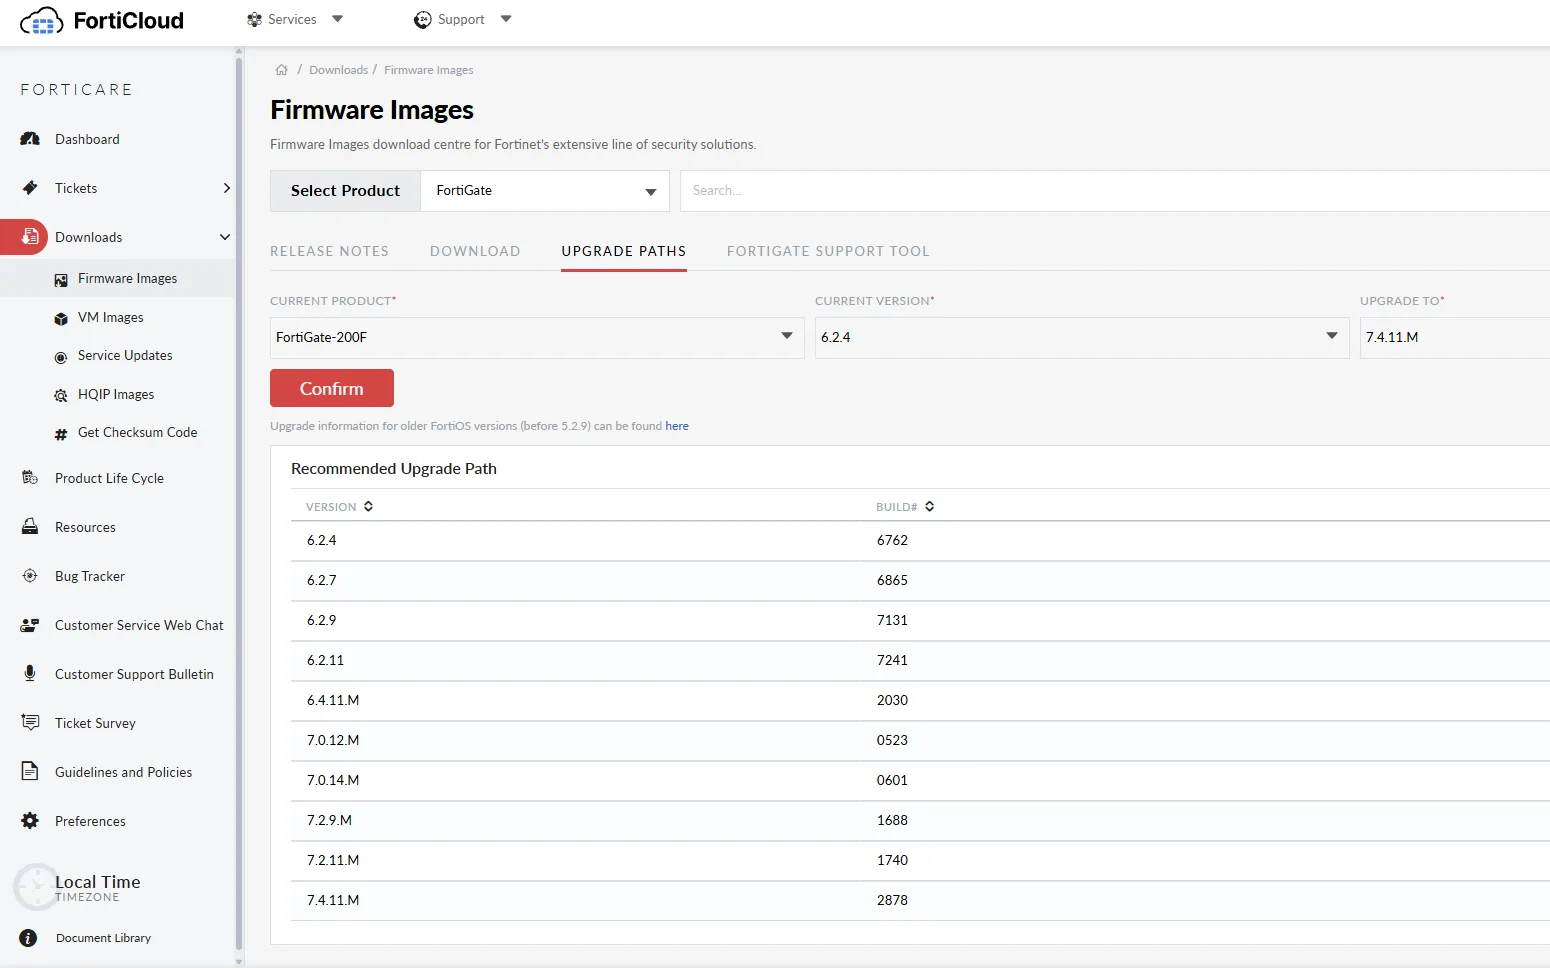
Task: Click the home breadcrumb icon
Action: (x=282, y=70)
